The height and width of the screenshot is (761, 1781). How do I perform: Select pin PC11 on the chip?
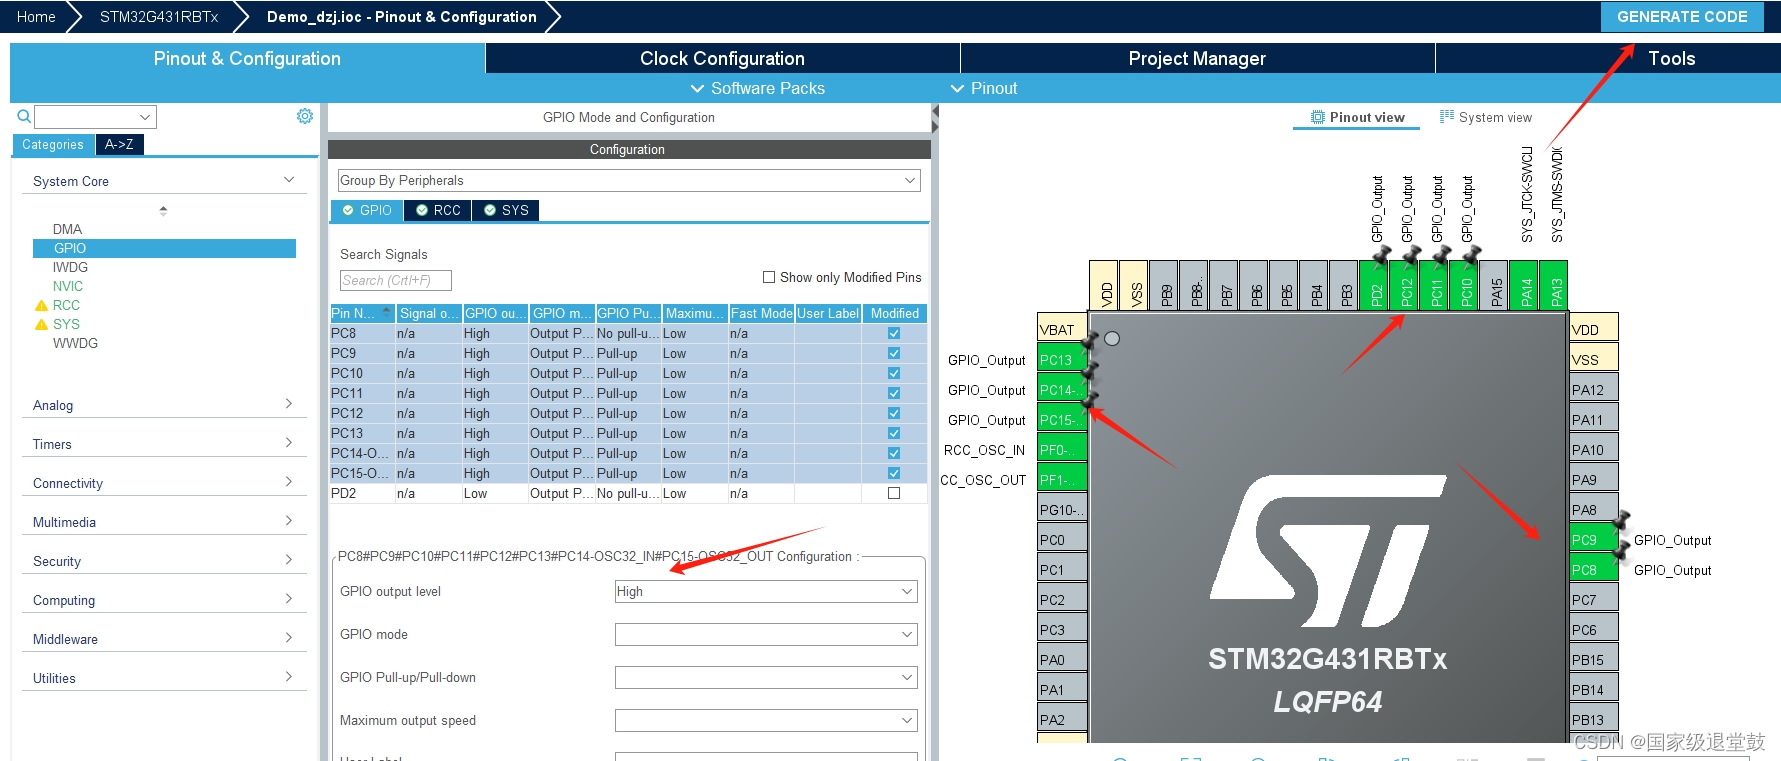pos(1436,285)
